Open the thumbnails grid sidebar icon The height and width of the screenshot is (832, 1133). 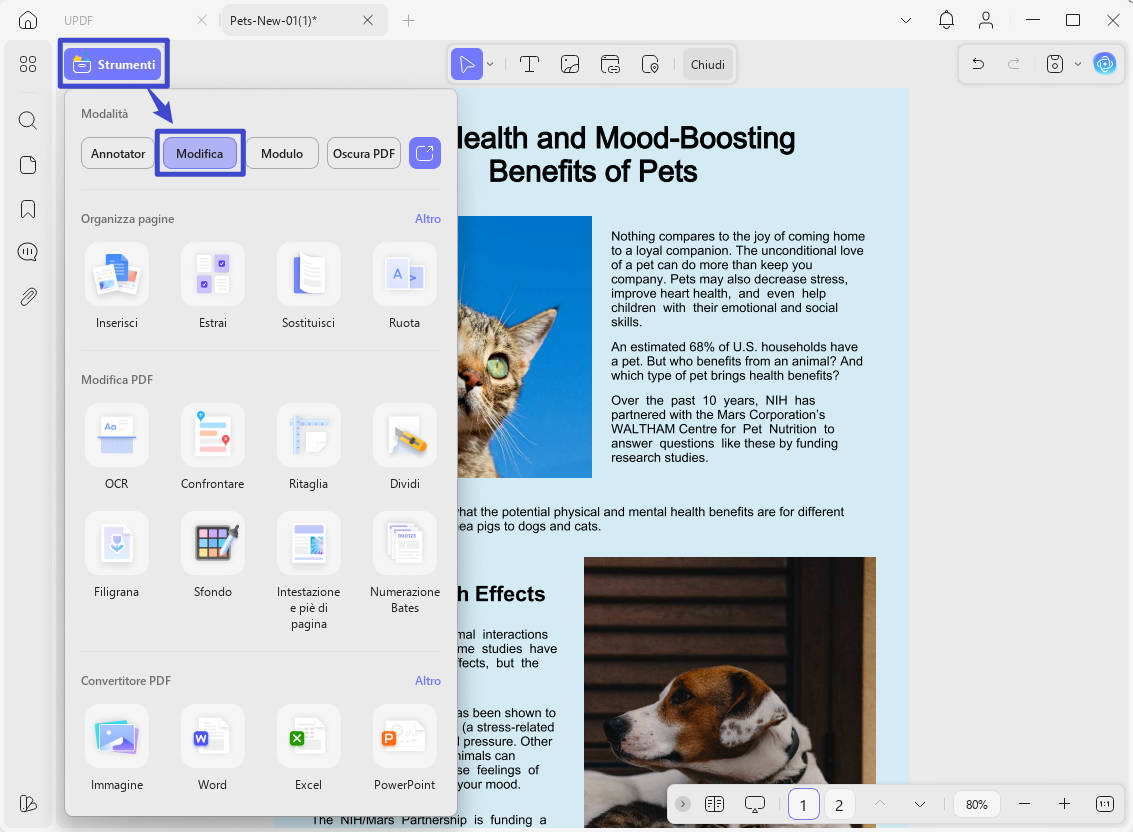coord(27,64)
